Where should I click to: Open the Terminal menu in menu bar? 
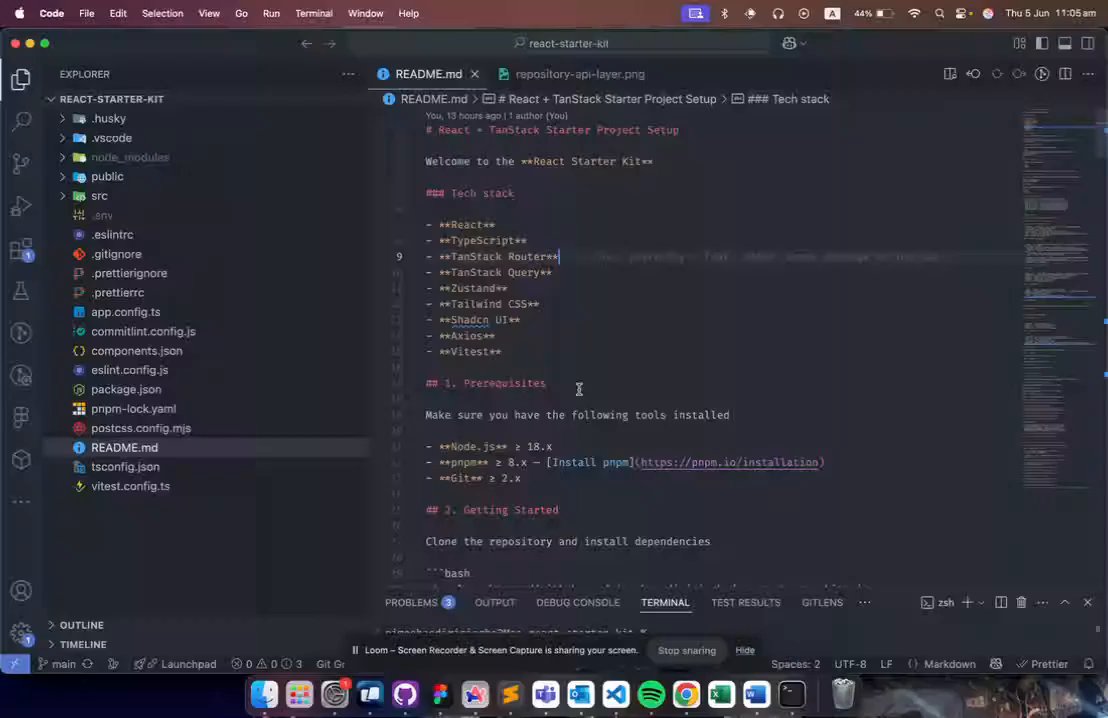click(x=314, y=13)
